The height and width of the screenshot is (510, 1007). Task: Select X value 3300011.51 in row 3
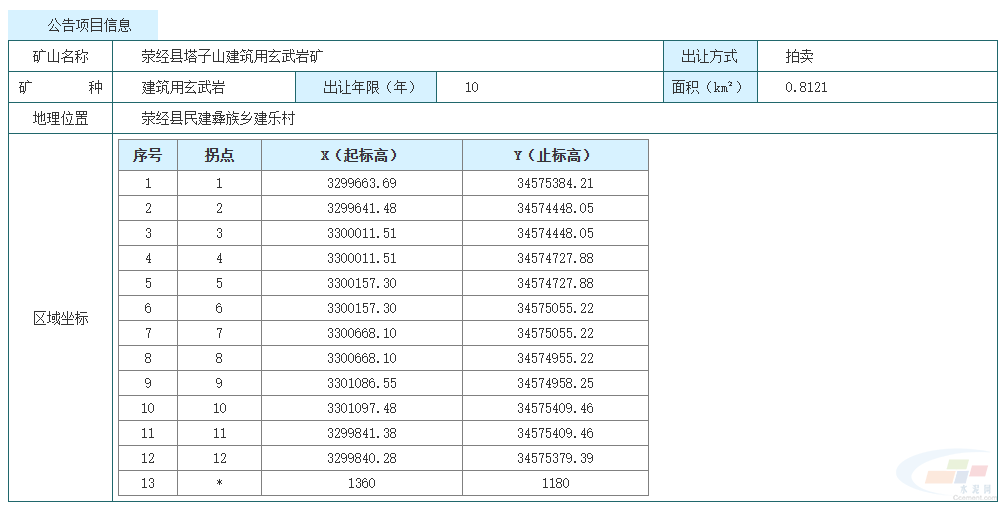[x=362, y=233]
